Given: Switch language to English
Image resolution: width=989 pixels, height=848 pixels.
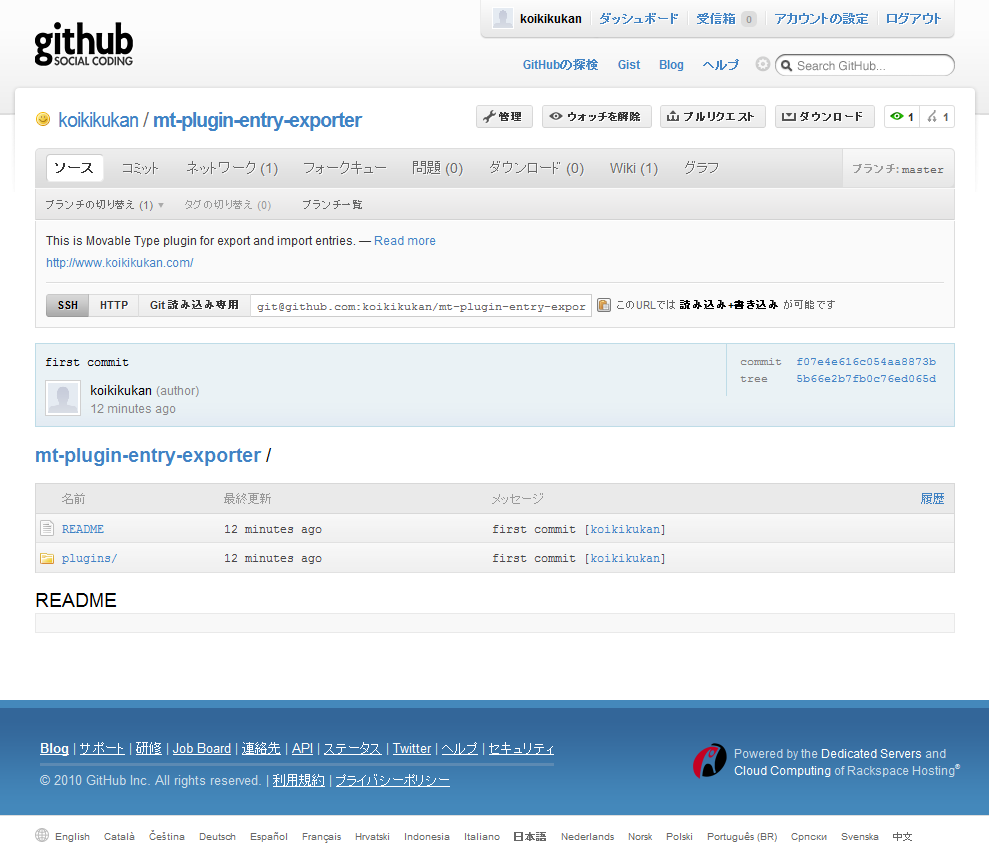Looking at the screenshot, I should pos(72,836).
